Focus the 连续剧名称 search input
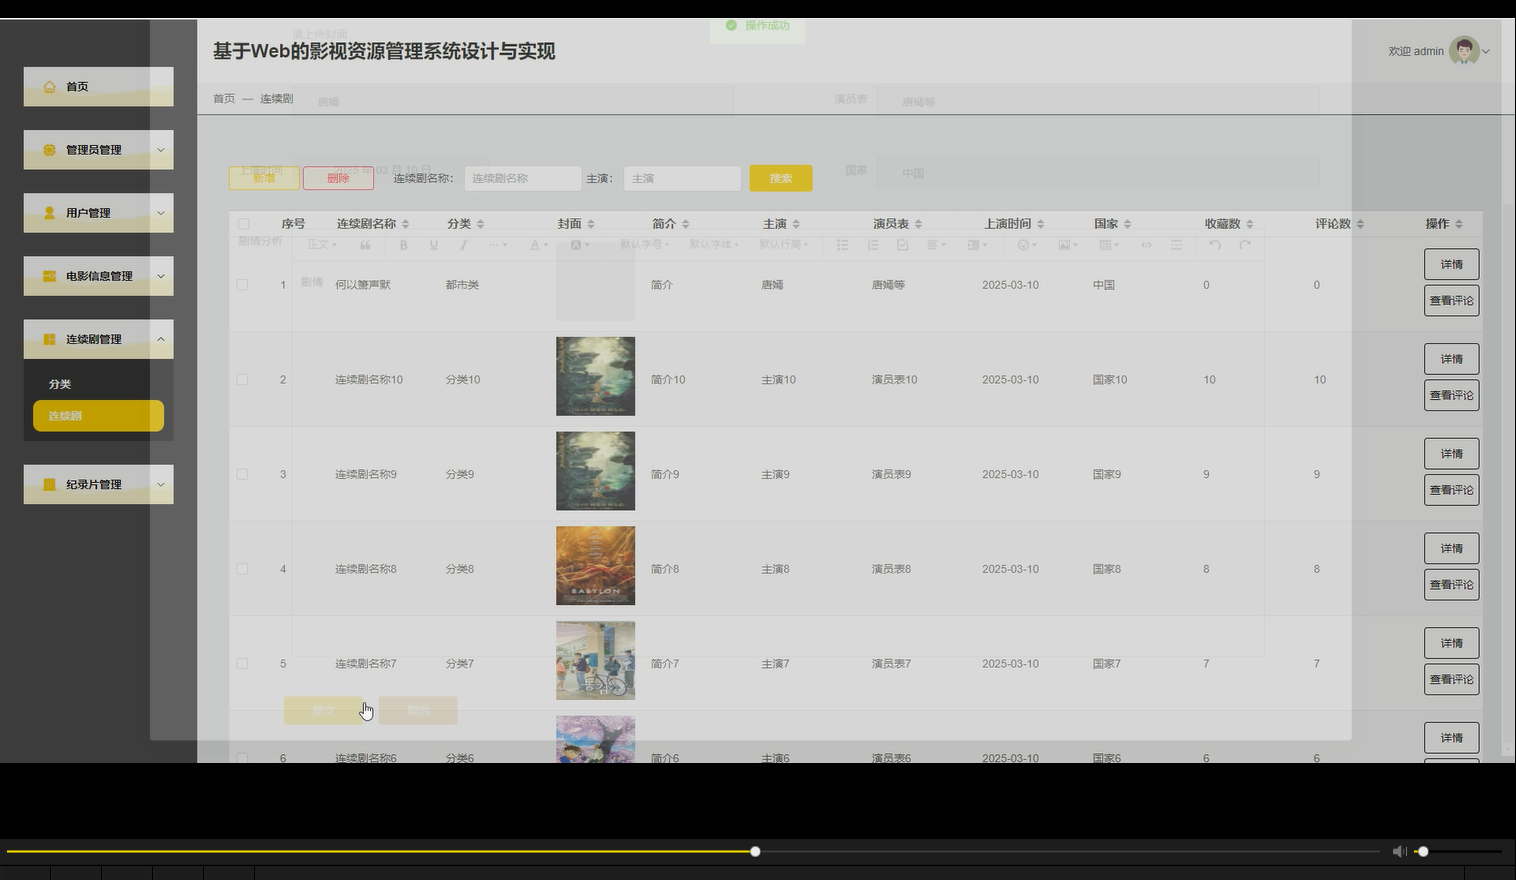 point(522,178)
